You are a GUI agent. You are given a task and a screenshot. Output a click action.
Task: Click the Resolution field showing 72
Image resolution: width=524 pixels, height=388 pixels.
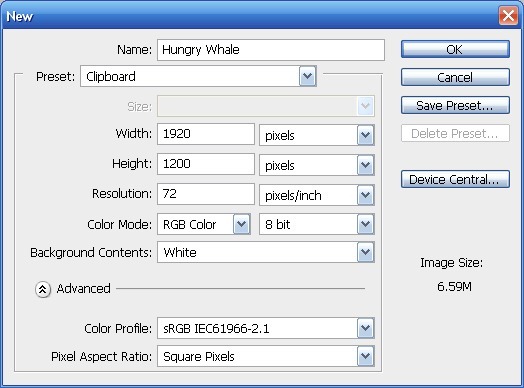click(x=206, y=194)
